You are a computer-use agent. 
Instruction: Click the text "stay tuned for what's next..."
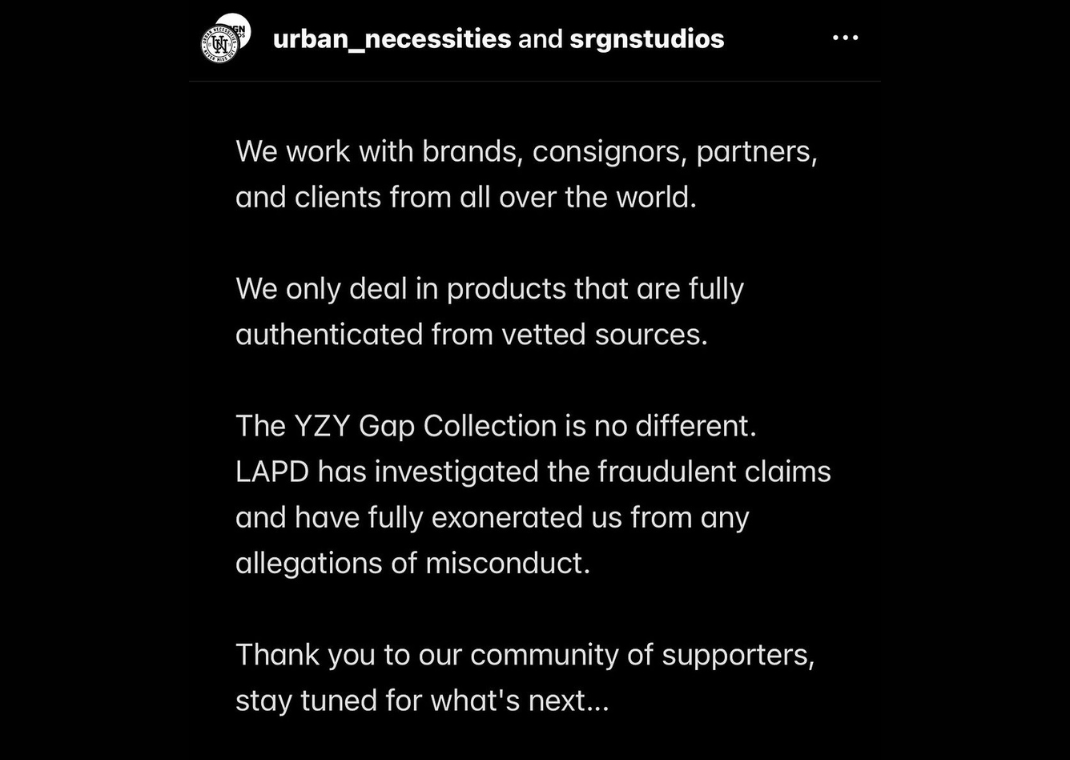click(422, 700)
